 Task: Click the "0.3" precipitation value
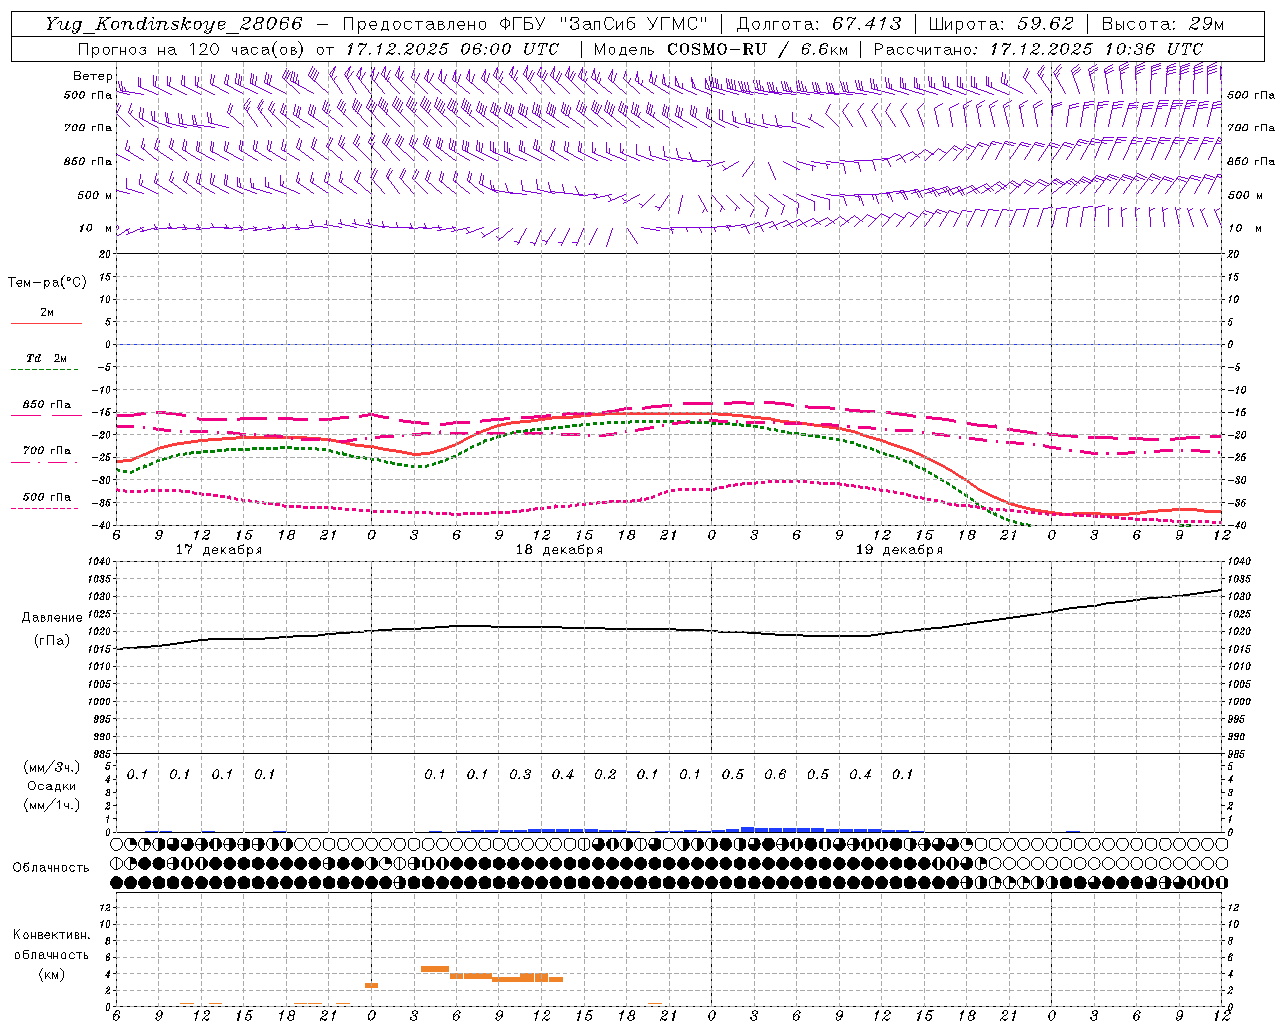[520, 774]
